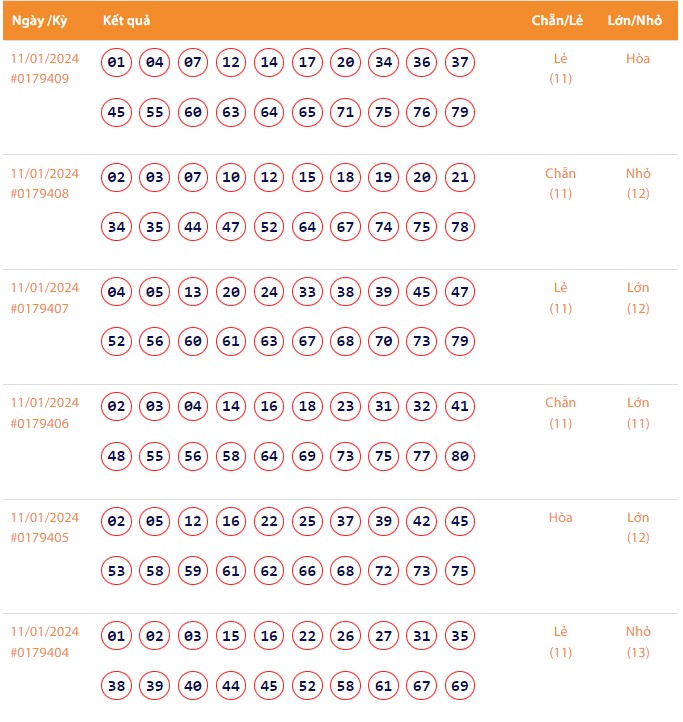The image size is (683, 722).
Task: Click ball 78 in draw #0179408
Action: coord(460,227)
